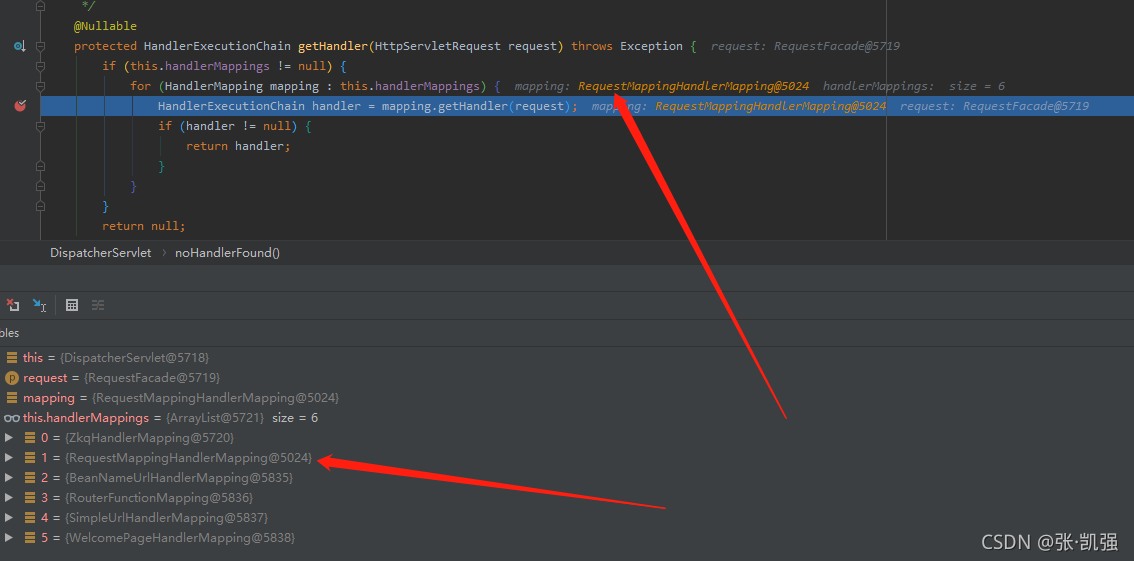Click 'request: RequestFacade@5719' inline hint on signature line
The image size is (1134, 561).
coord(805,46)
